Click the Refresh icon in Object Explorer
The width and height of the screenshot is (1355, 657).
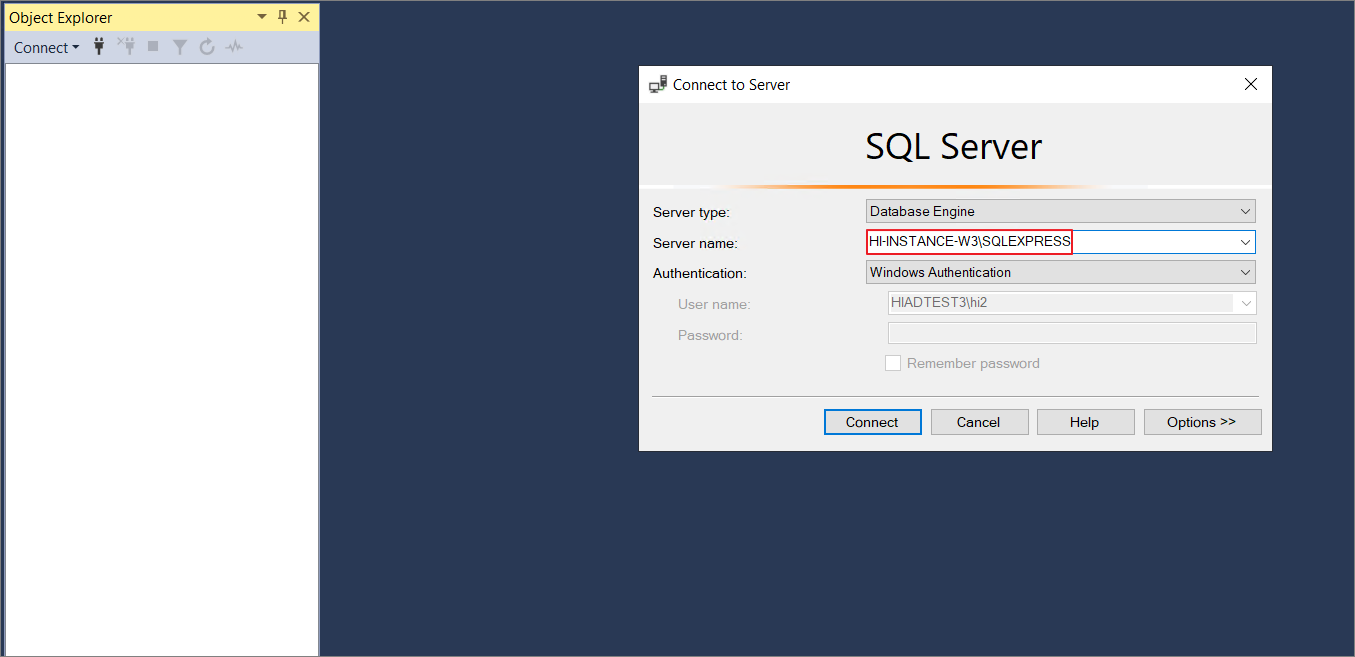(x=207, y=47)
